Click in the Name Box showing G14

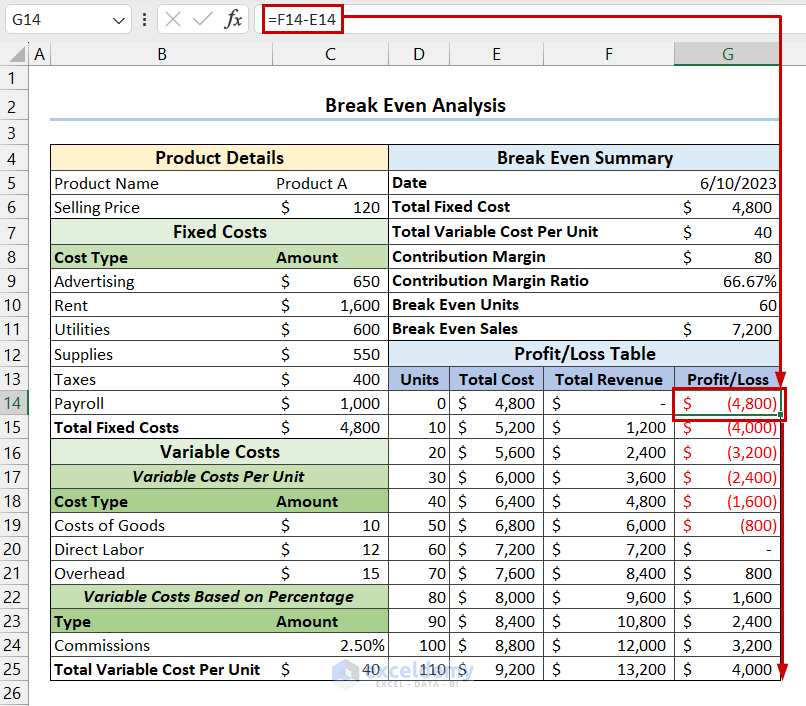point(55,20)
